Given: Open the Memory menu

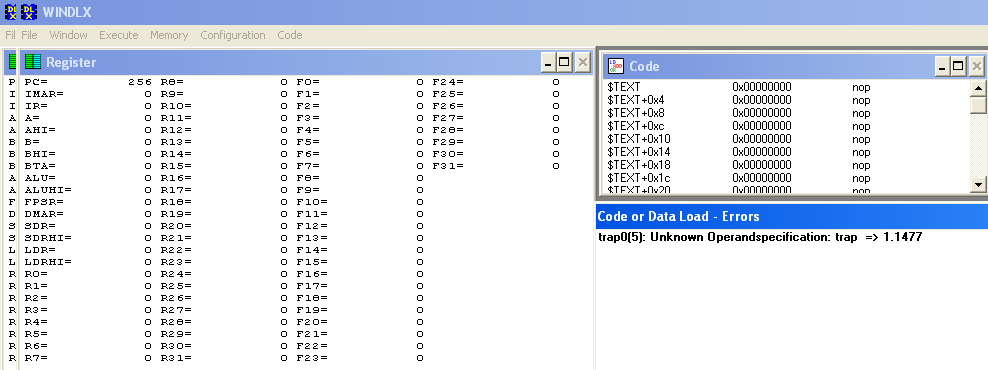Looking at the screenshot, I should pyautogui.click(x=169, y=35).
